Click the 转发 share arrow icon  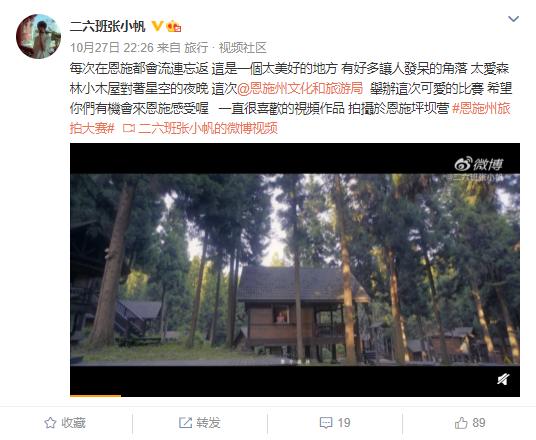(186, 423)
